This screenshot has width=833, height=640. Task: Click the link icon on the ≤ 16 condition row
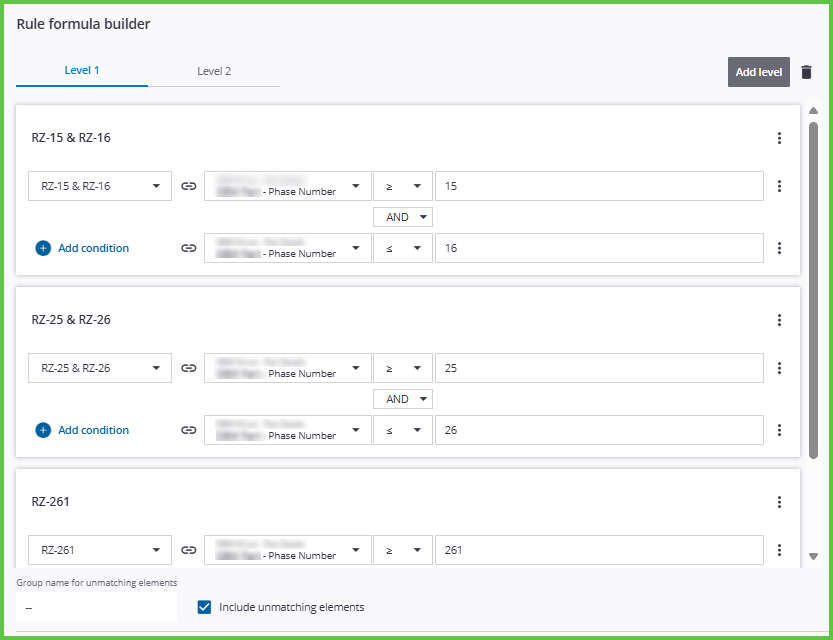(x=189, y=248)
